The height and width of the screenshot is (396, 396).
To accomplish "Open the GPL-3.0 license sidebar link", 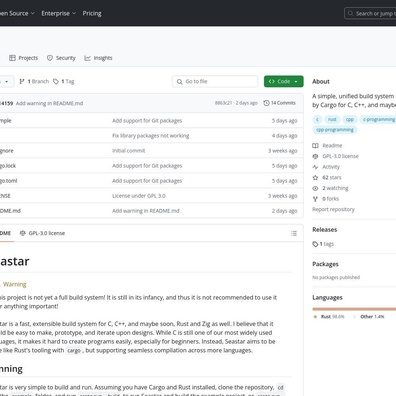I will pos(340,156).
